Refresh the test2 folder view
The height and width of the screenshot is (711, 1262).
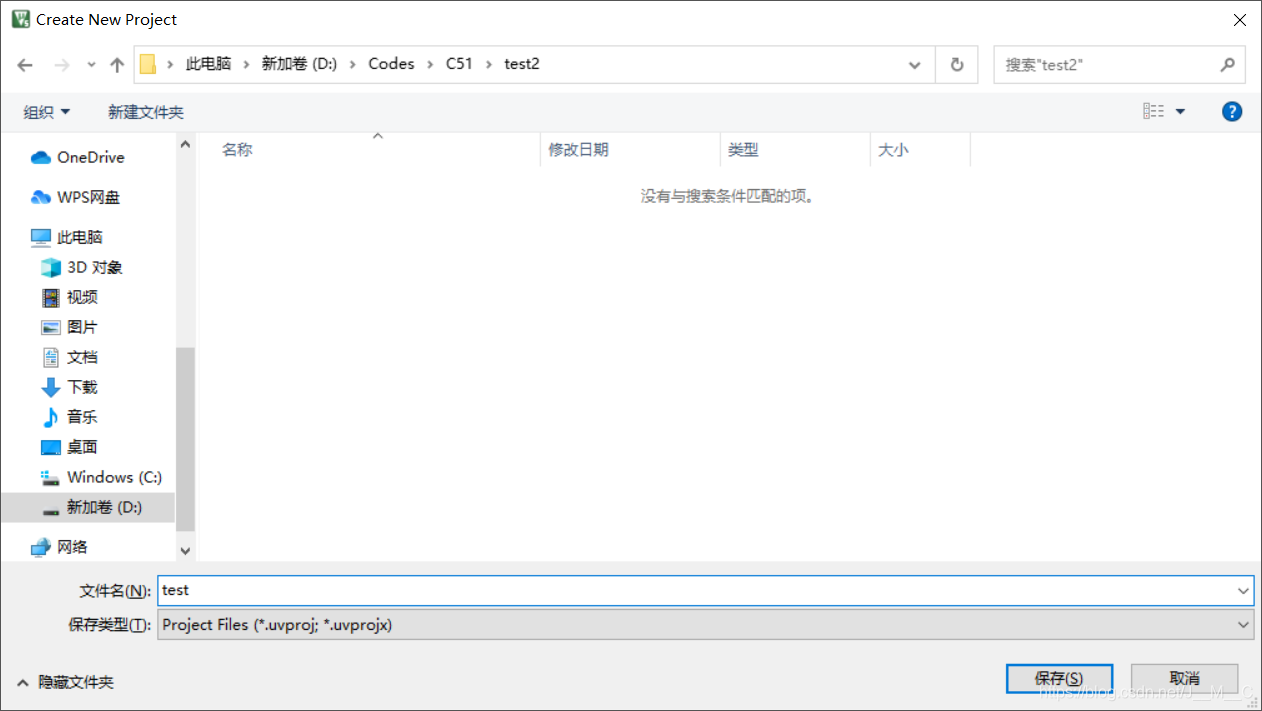pyautogui.click(x=957, y=65)
